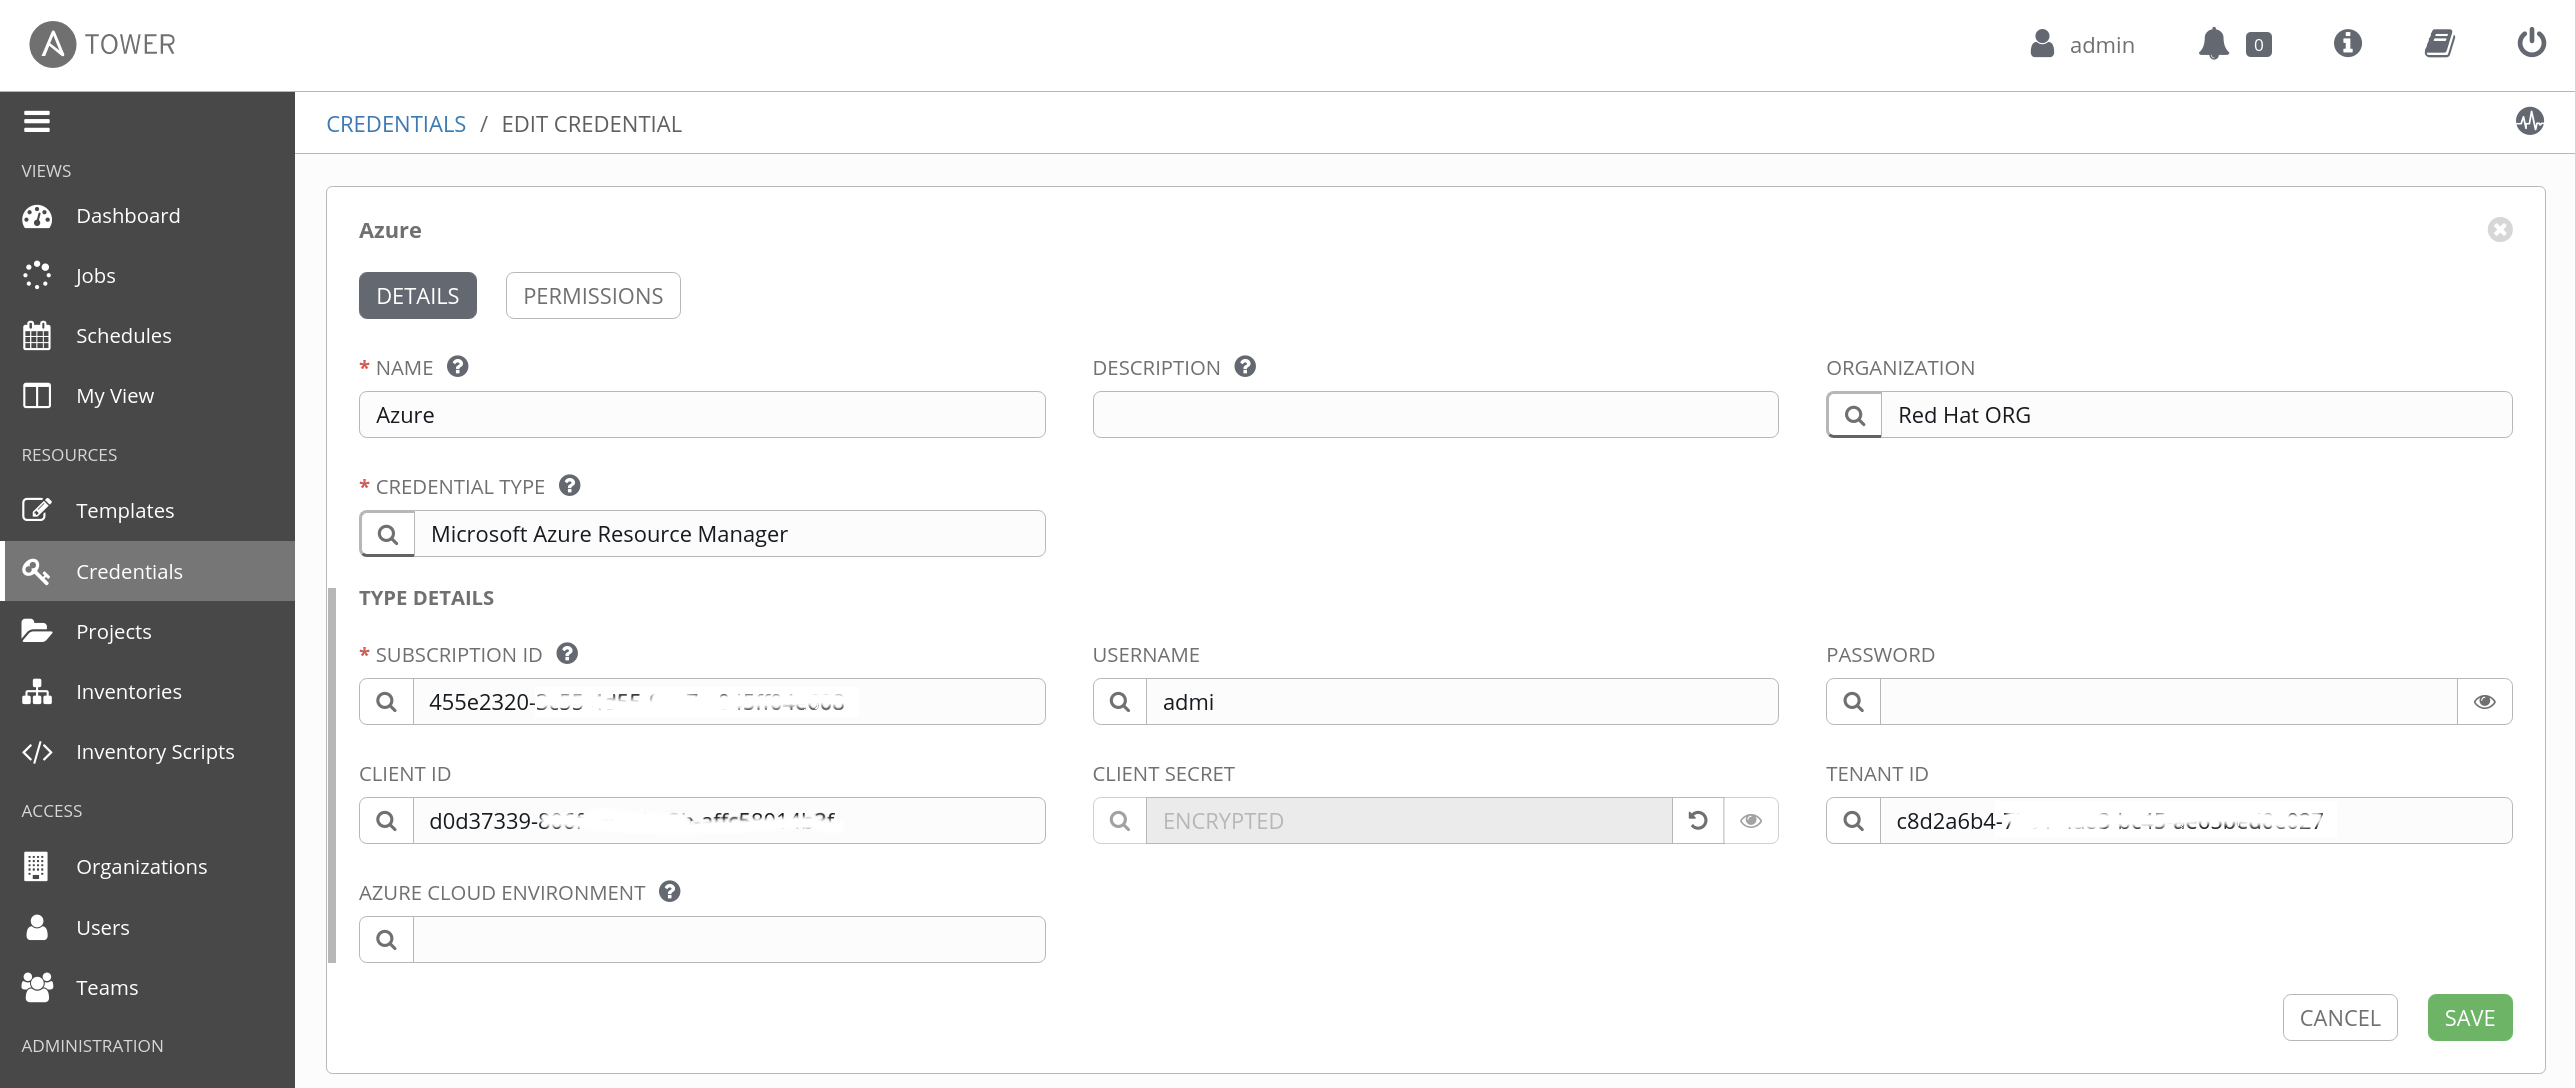The height and width of the screenshot is (1088, 2575).
Task: Close the Azure credential panel
Action: pos(2499,230)
